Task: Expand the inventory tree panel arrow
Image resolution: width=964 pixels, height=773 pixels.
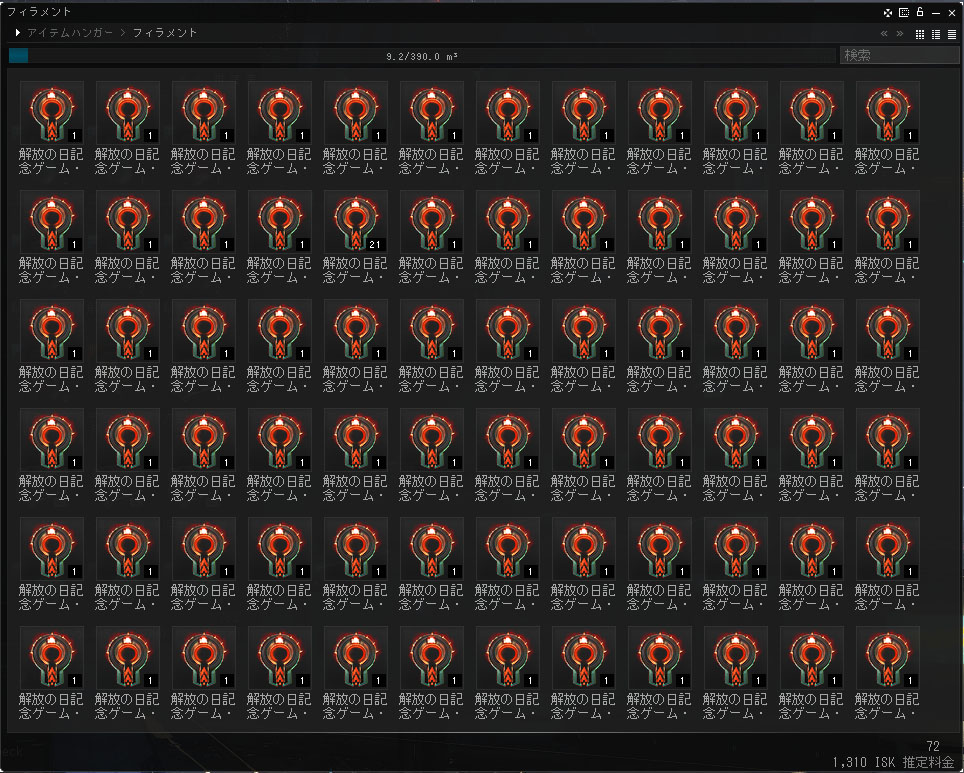Action: click(x=18, y=33)
